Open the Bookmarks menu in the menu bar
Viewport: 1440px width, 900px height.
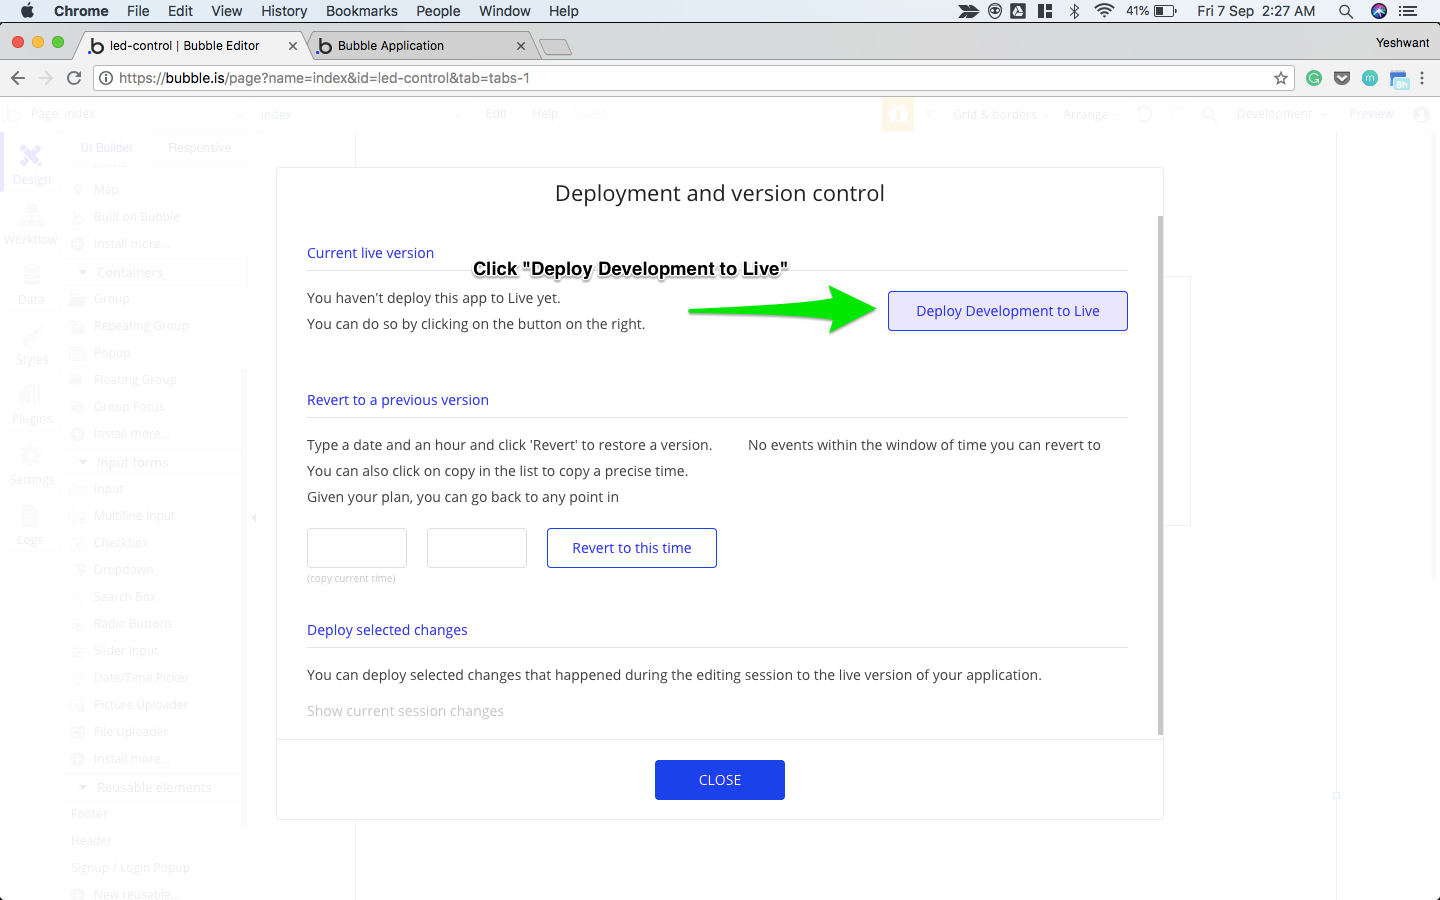361,11
